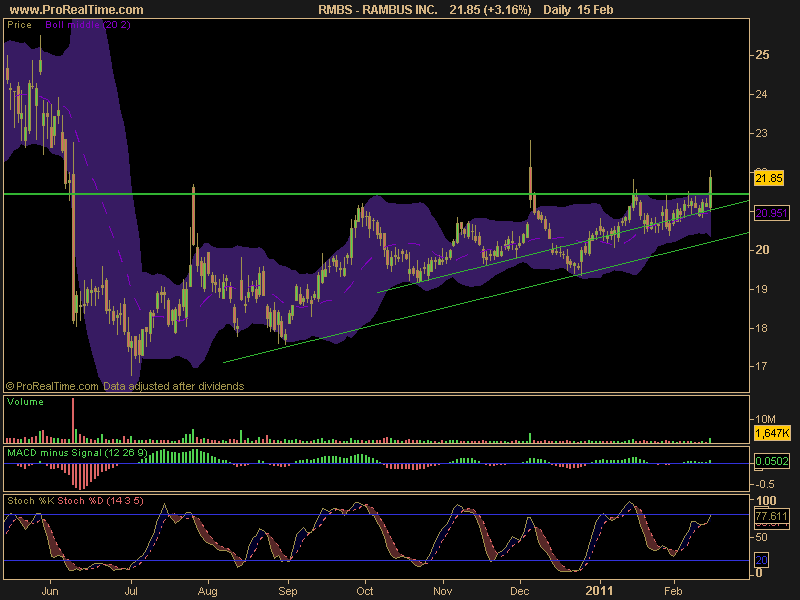Click the Stoch %D (14 3 5) label
The image size is (800, 600).
[x=101, y=501]
